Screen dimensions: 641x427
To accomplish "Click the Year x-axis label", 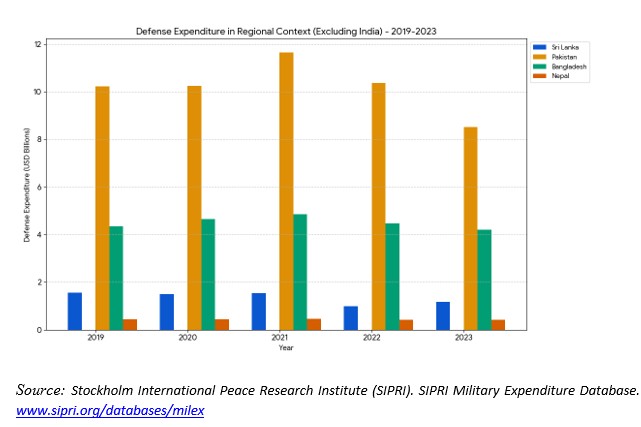I will (286, 348).
